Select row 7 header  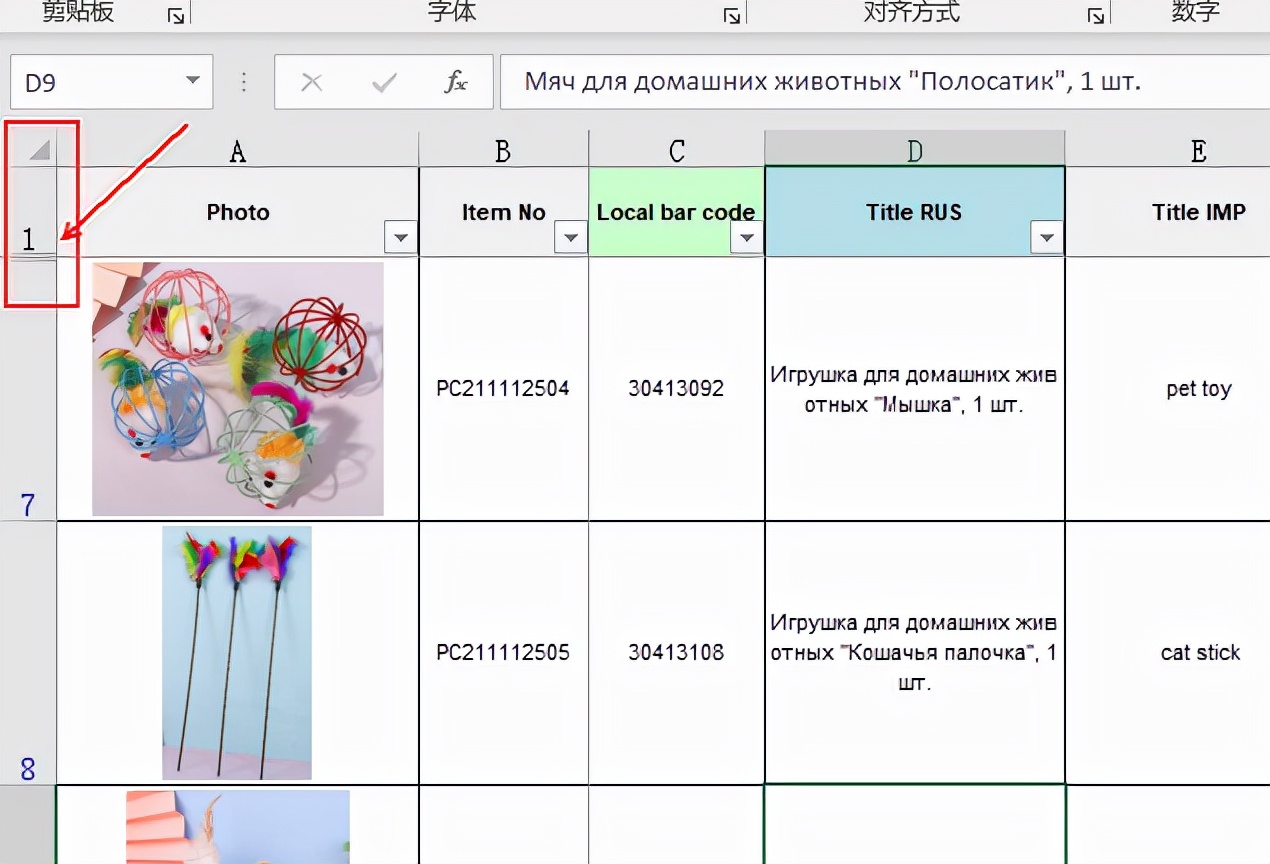pos(28,389)
